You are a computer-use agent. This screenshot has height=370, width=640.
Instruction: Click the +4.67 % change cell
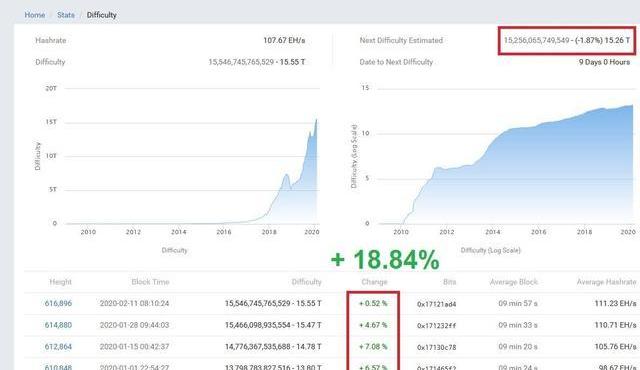[373, 325]
